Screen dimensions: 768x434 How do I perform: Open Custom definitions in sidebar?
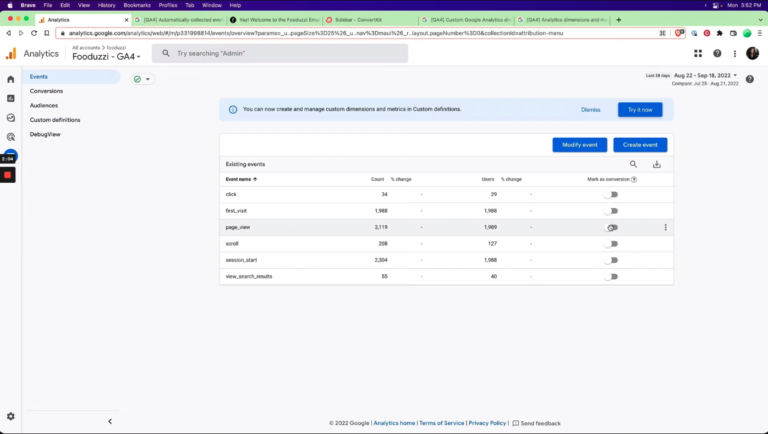(55, 119)
